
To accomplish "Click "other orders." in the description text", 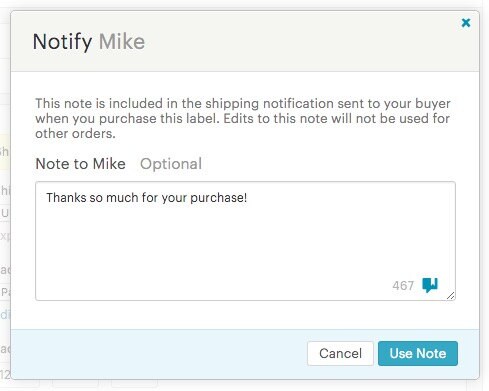I will [75, 134].
